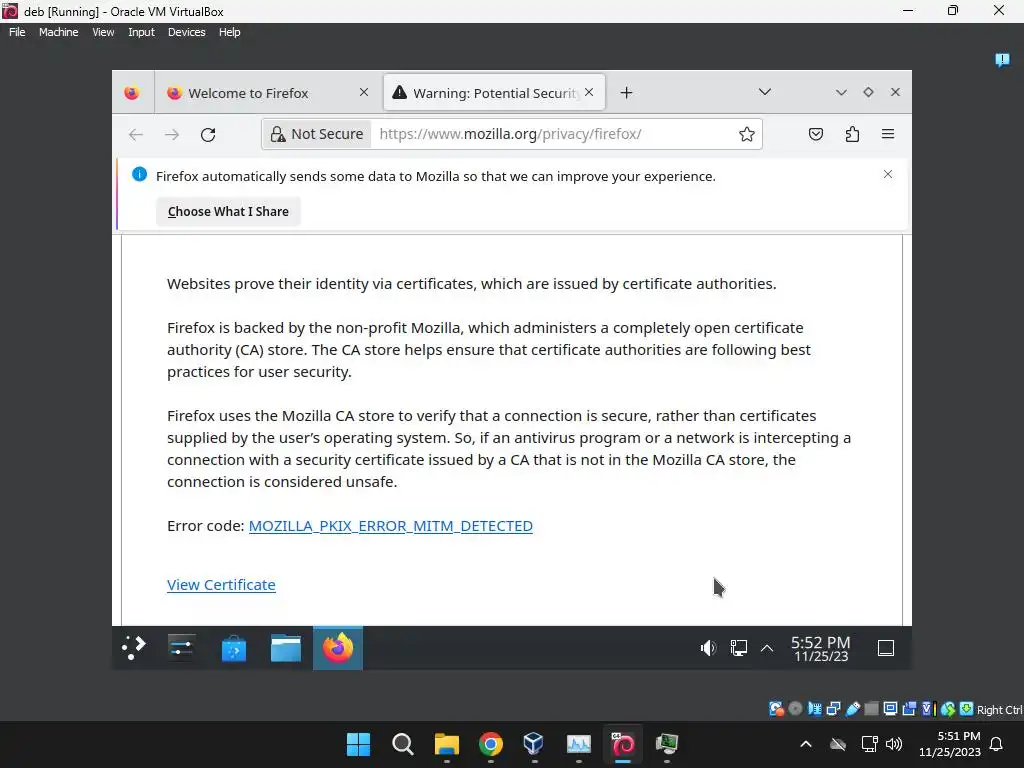Viewport: 1024px width, 768px height.
Task: Click the Firefox View icon in tab strip
Action: click(132, 93)
